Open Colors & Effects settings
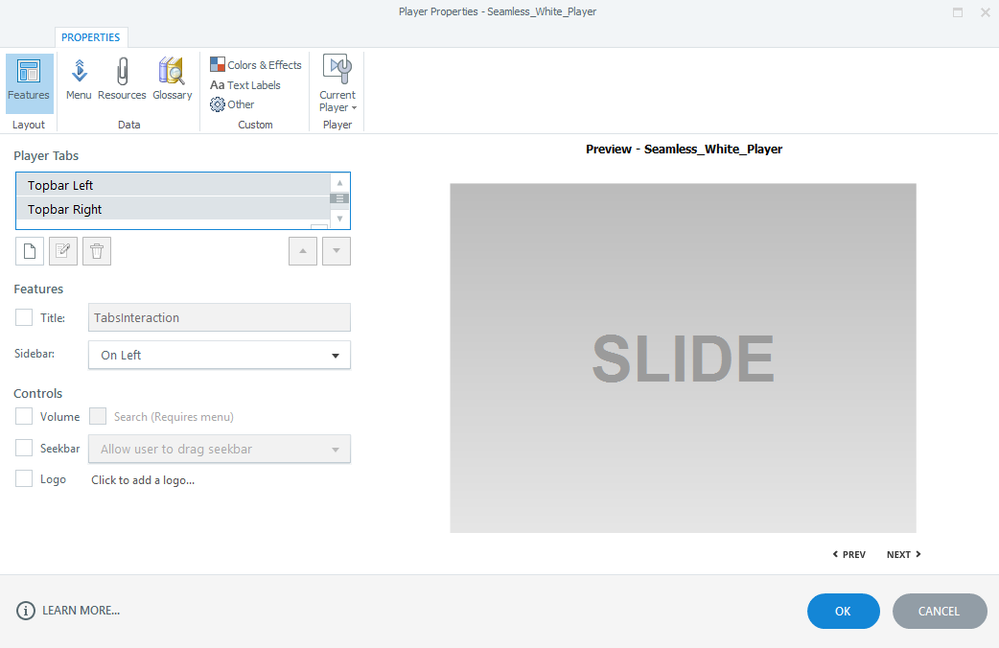 point(255,65)
